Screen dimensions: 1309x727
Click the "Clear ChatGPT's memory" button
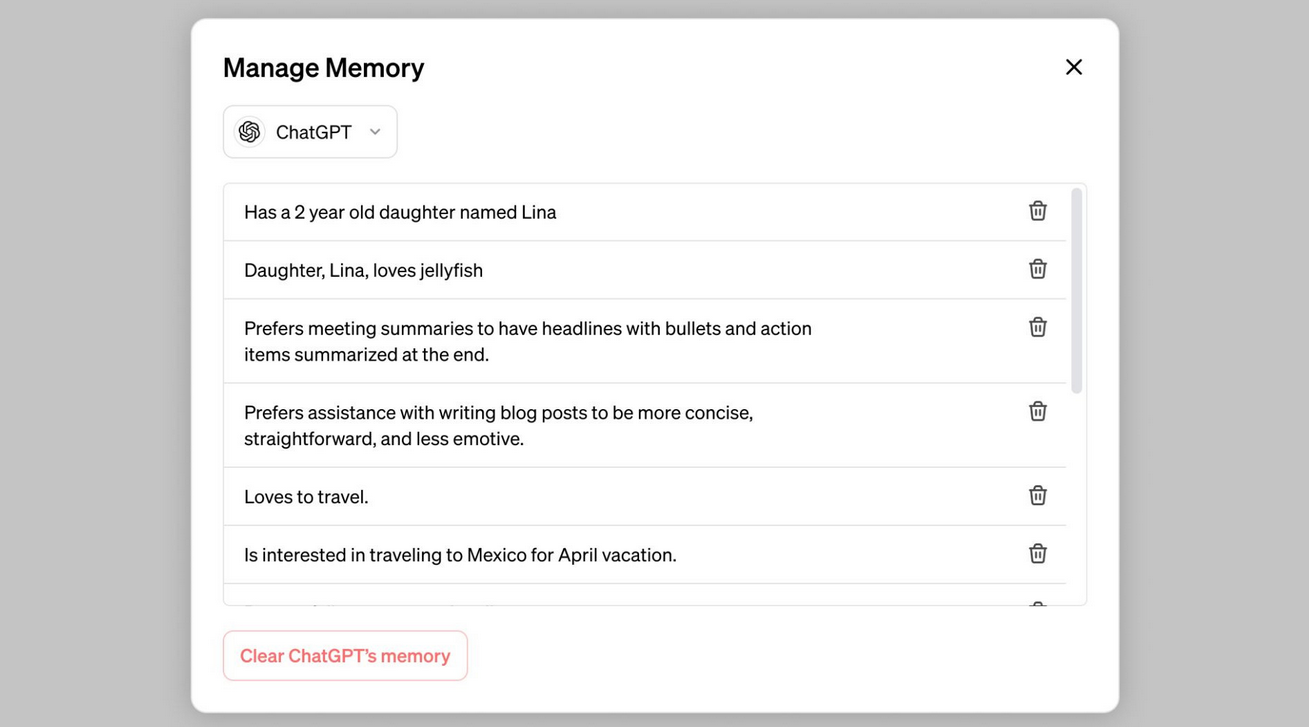[x=345, y=656]
